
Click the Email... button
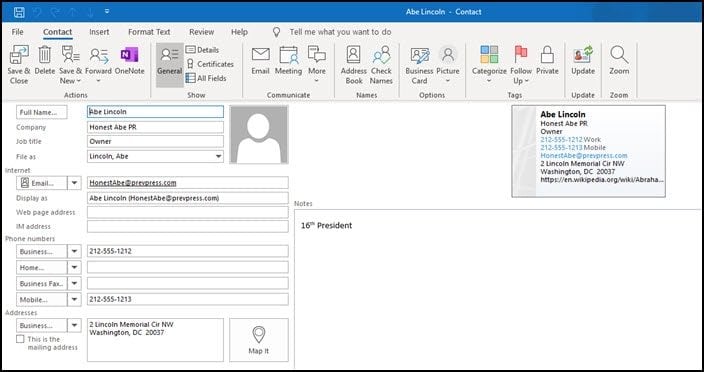point(42,183)
